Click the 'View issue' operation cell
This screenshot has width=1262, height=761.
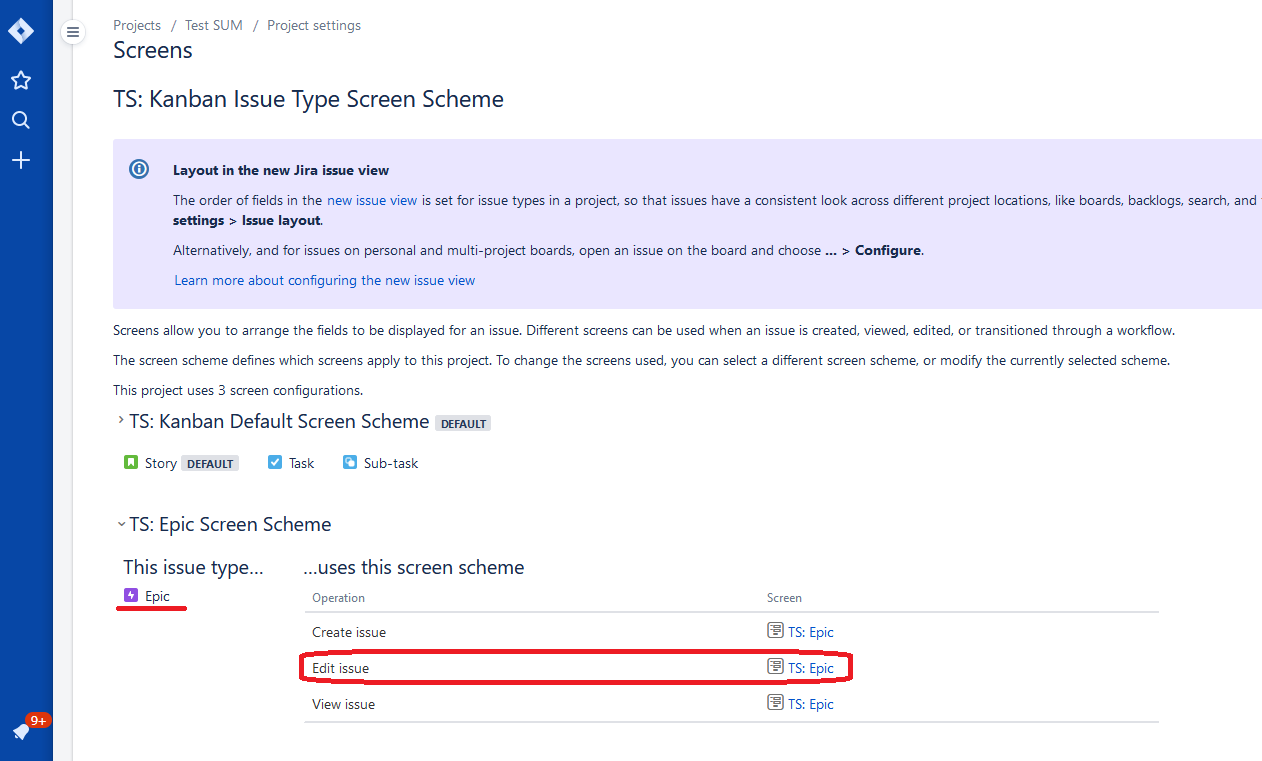(344, 704)
